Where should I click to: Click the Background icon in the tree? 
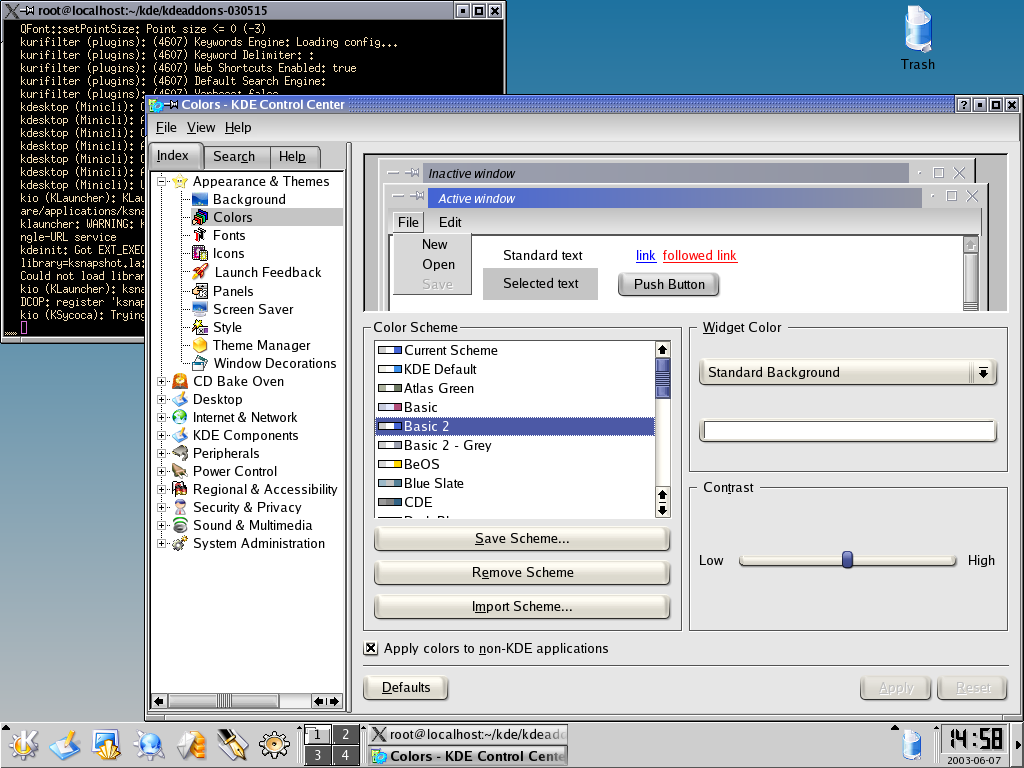tap(200, 199)
